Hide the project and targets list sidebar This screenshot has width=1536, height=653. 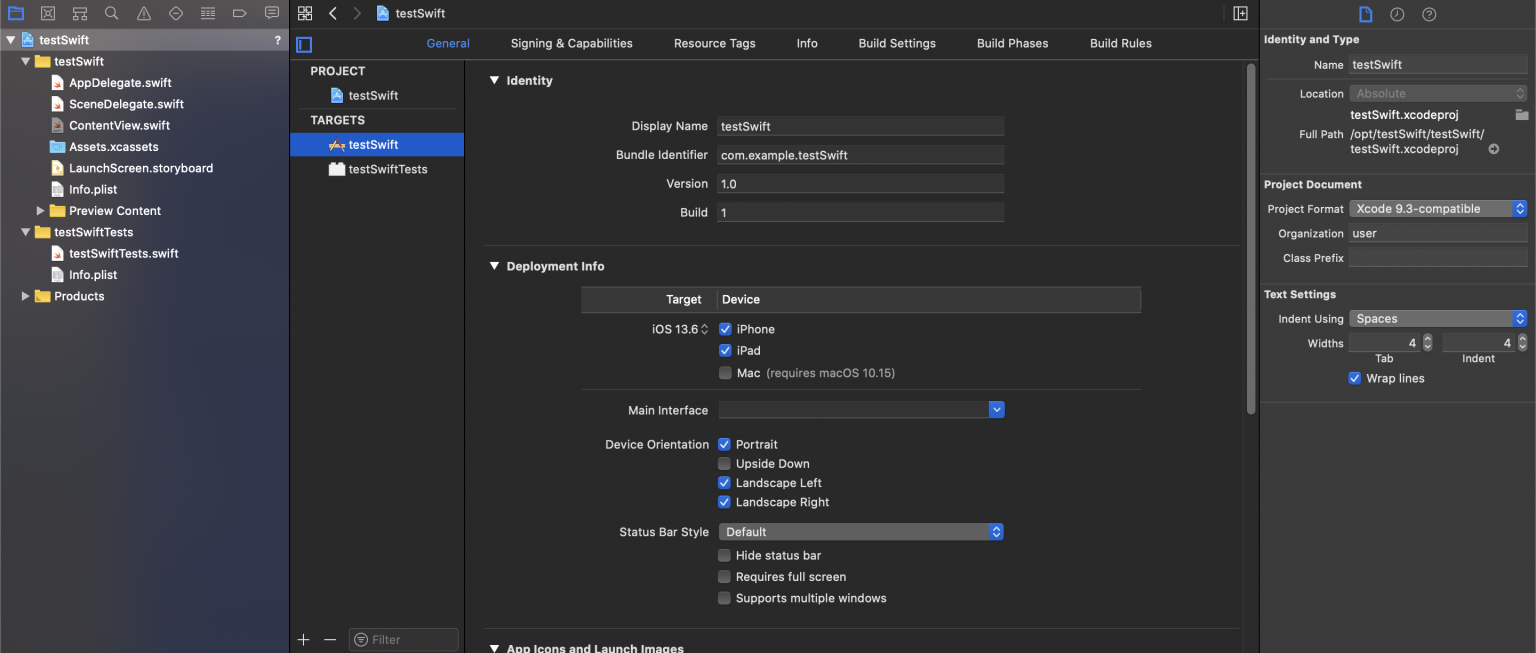coord(304,44)
